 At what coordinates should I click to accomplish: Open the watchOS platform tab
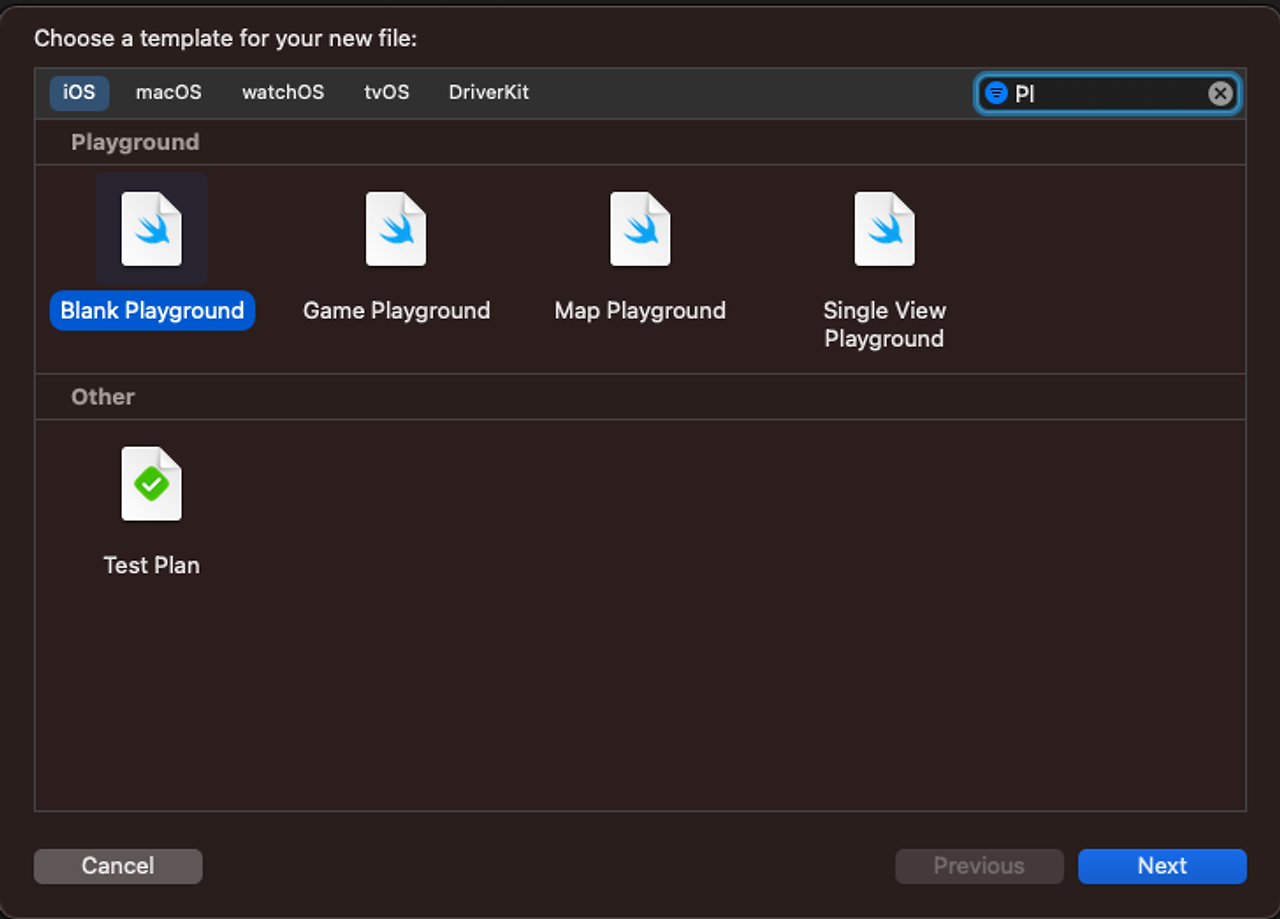(283, 92)
